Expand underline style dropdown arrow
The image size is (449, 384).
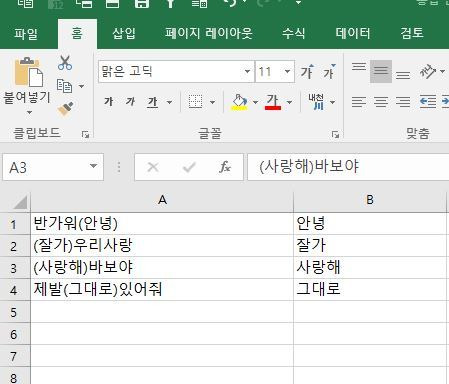click(169, 102)
